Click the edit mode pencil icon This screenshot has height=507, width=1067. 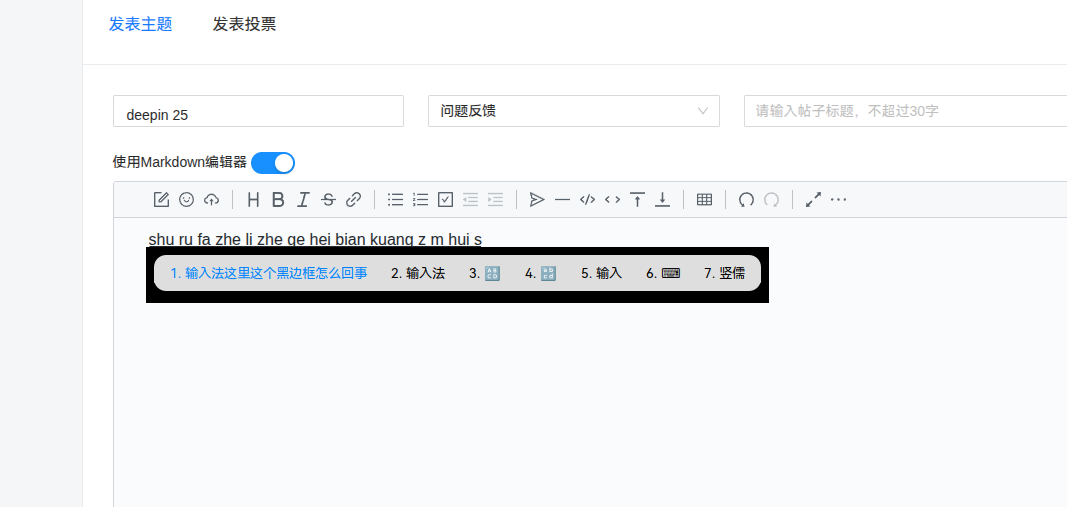[x=161, y=199]
